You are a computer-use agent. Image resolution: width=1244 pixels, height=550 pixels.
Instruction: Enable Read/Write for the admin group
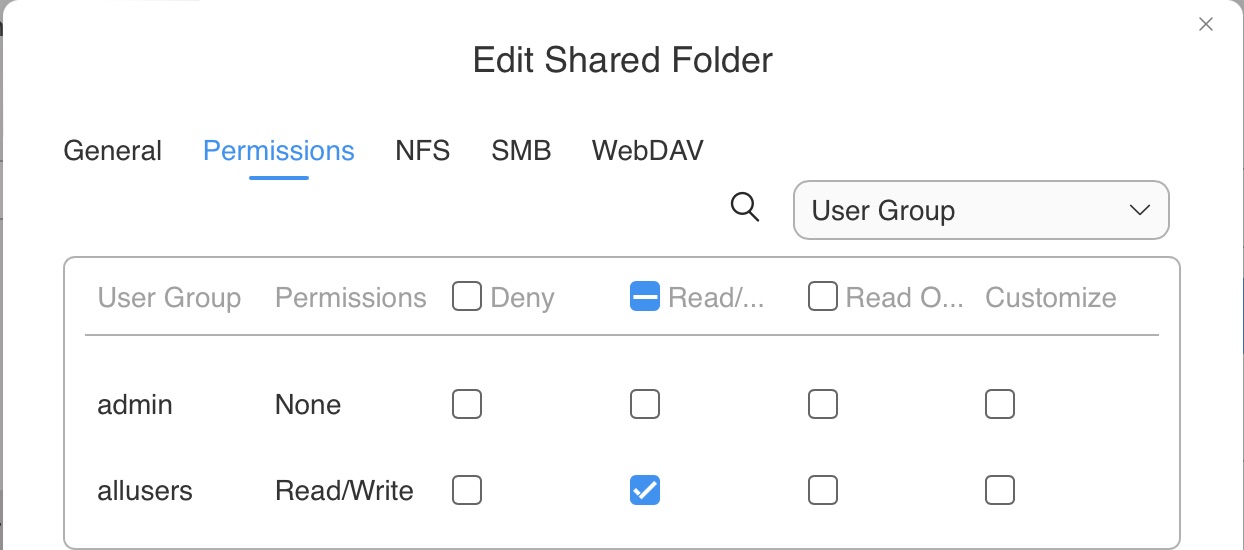pos(645,404)
